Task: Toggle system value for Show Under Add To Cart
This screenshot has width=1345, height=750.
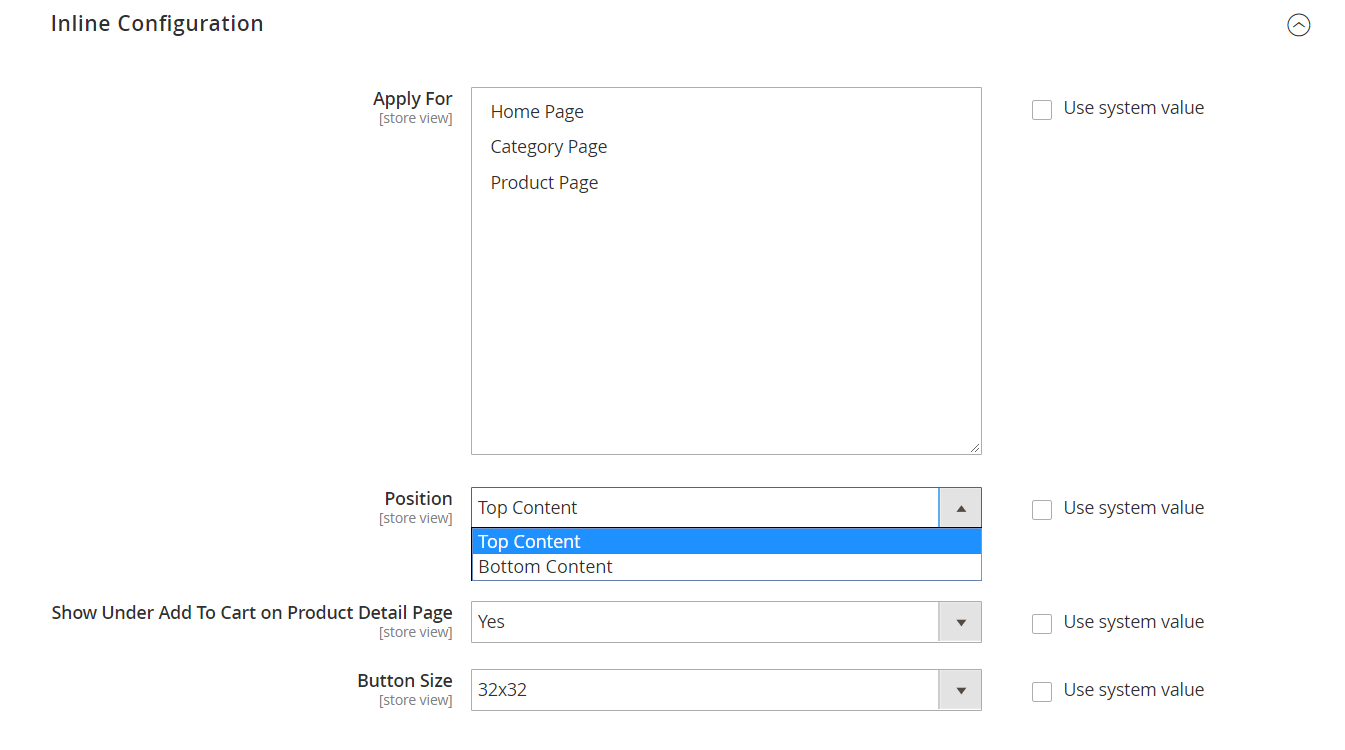Action: (x=1042, y=624)
